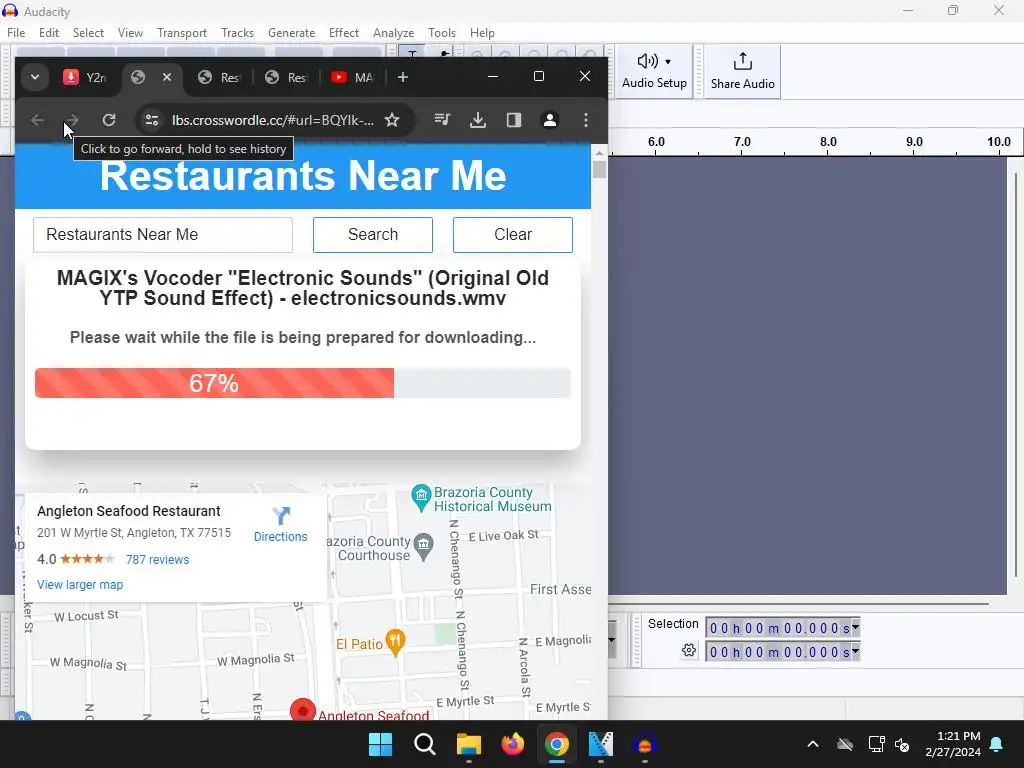This screenshot has height=768, width=1024.
Task: Open Chrome downloads icon
Action: 478,120
